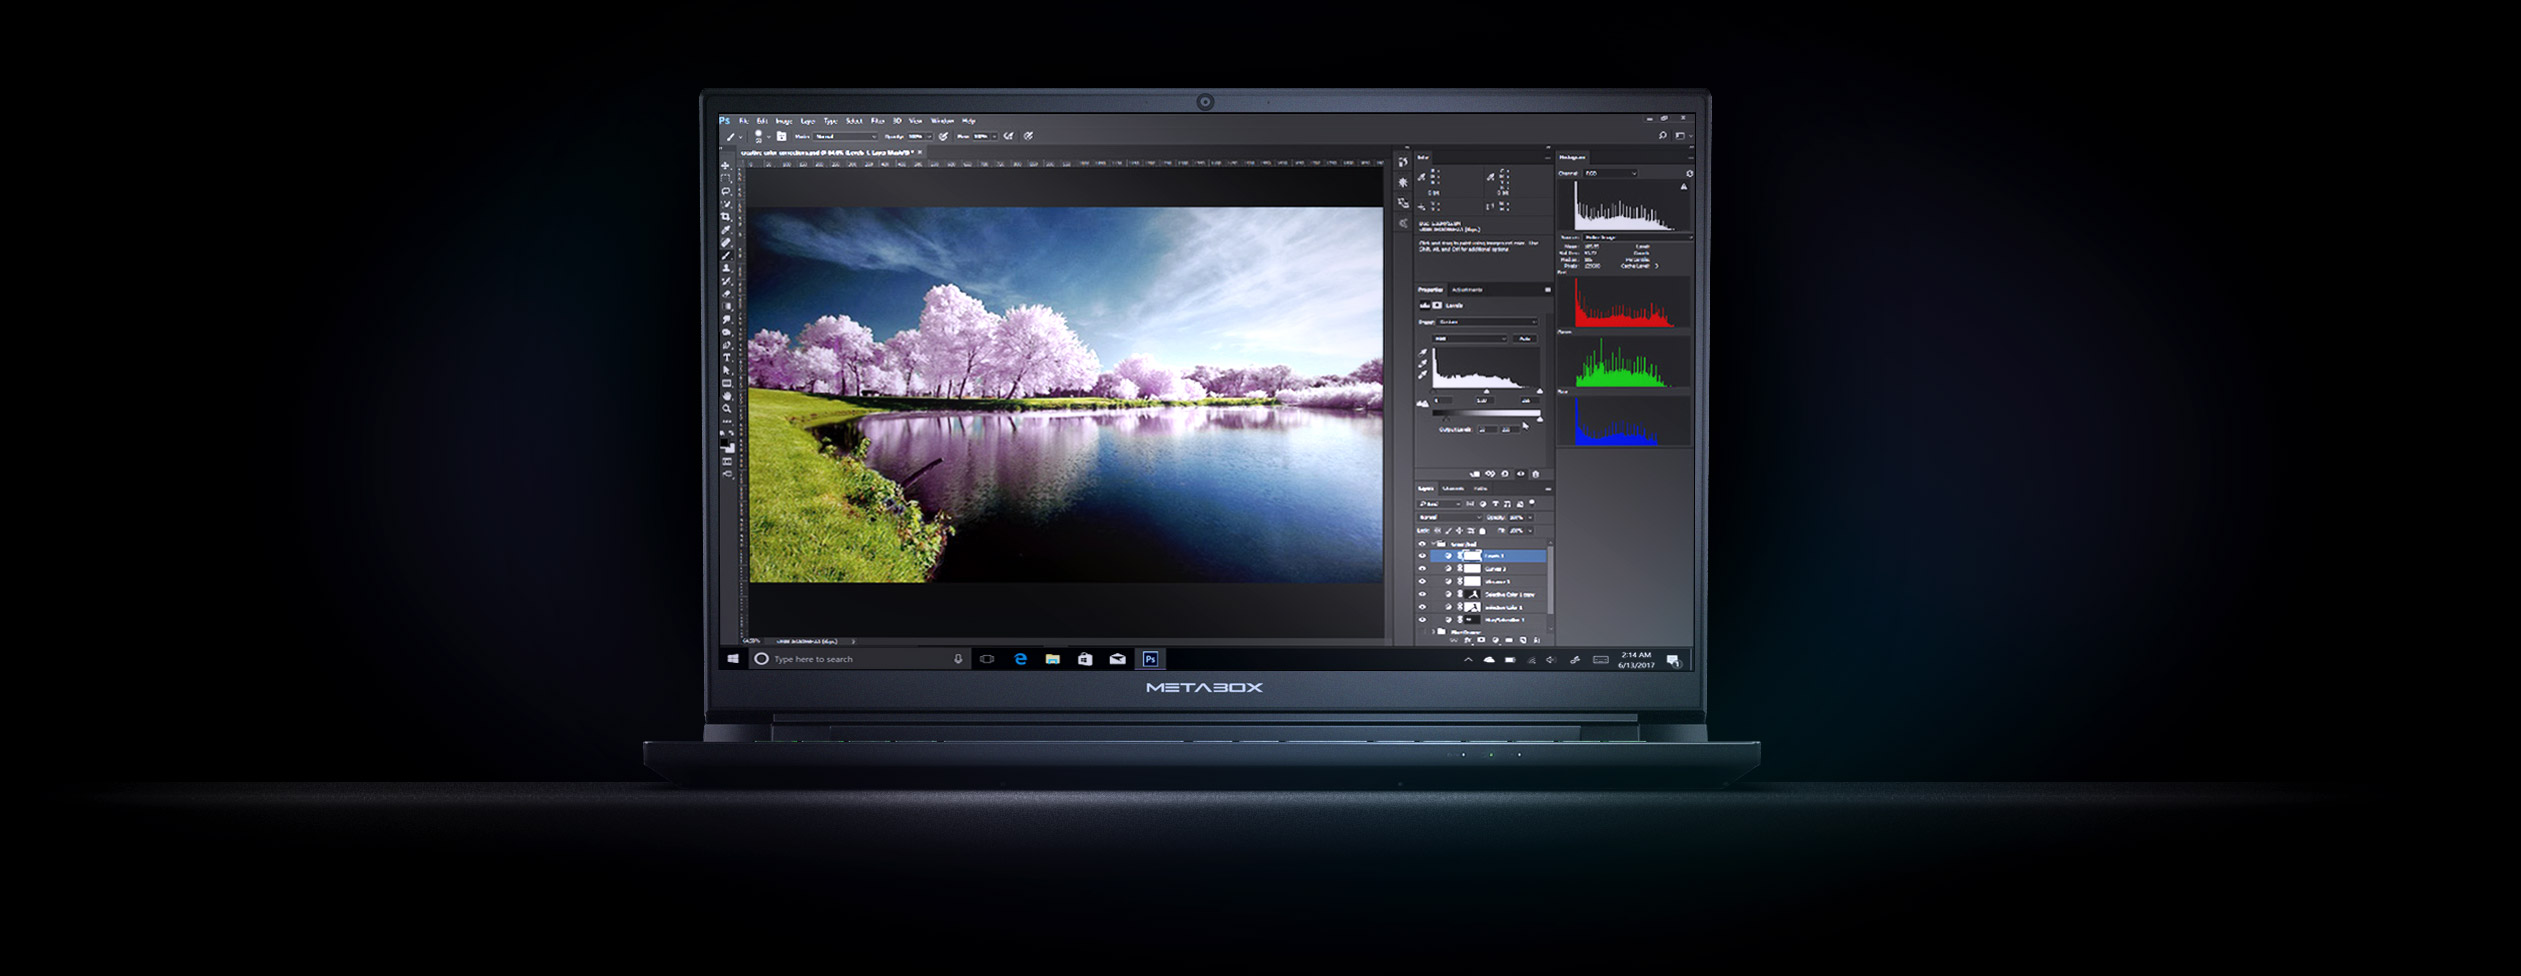This screenshot has height=976, width=2521.
Task: Collapse the top layer group
Action: (x=1434, y=543)
